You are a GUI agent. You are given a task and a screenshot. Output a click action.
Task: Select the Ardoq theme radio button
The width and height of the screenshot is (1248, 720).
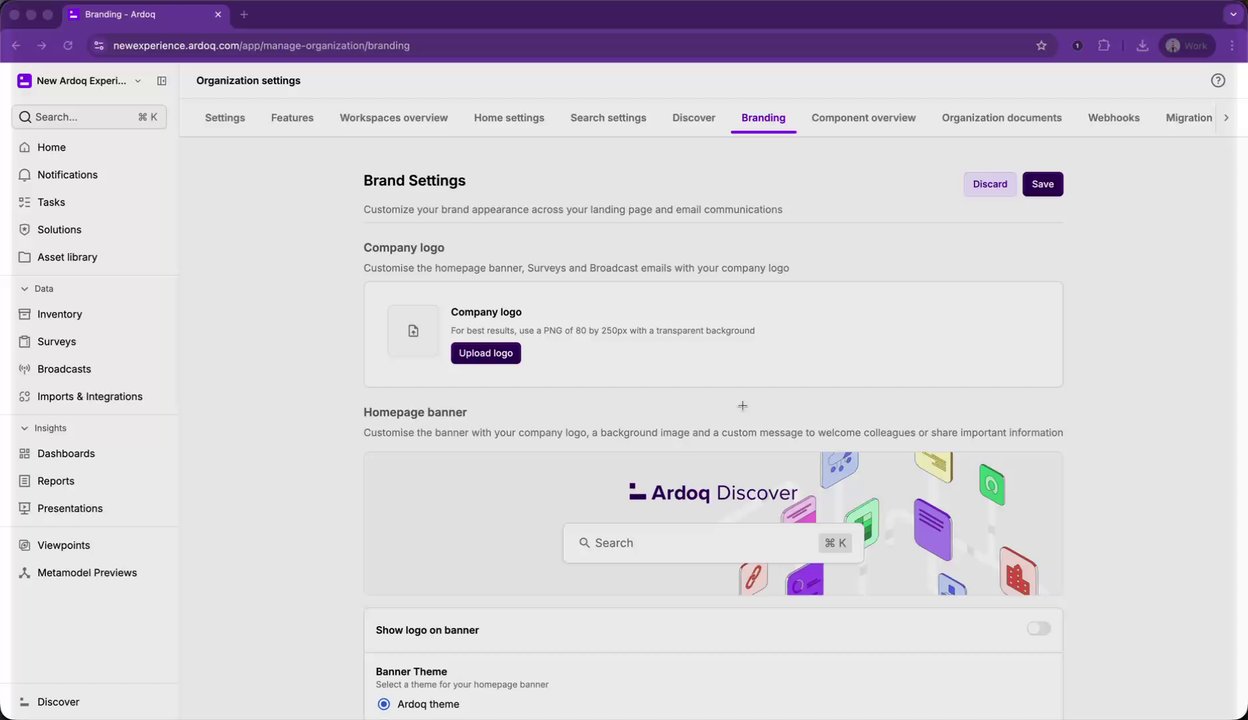tap(384, 704)
